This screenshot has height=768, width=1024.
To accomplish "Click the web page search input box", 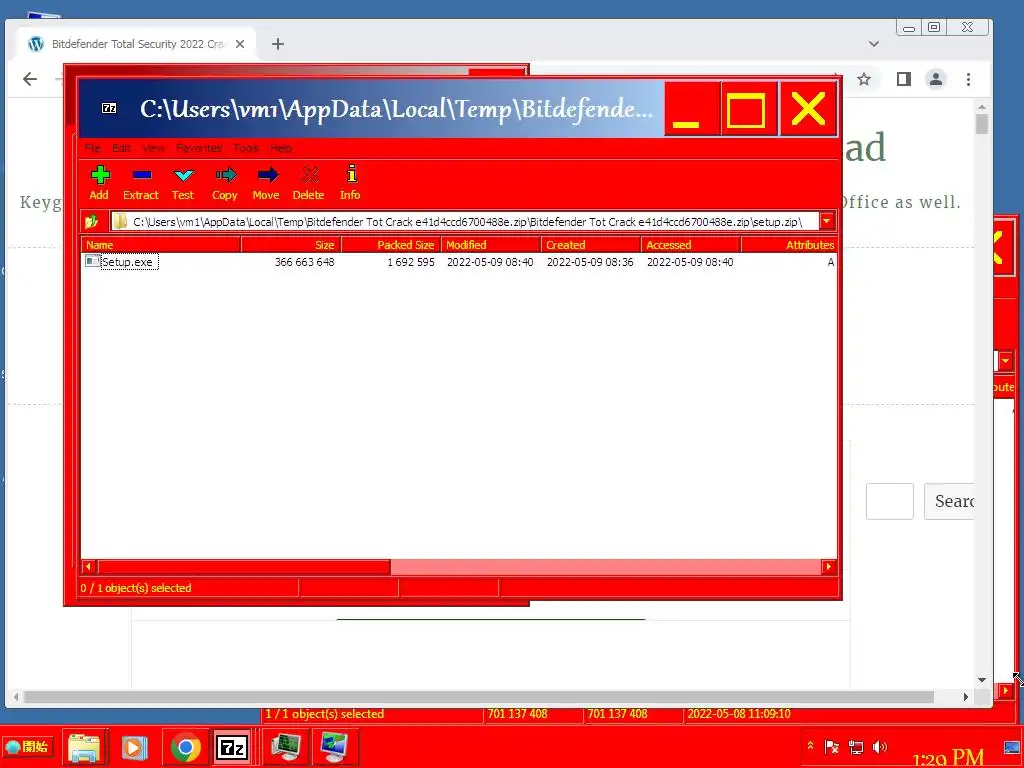I will pyautogui.click(x=889, y=501).
